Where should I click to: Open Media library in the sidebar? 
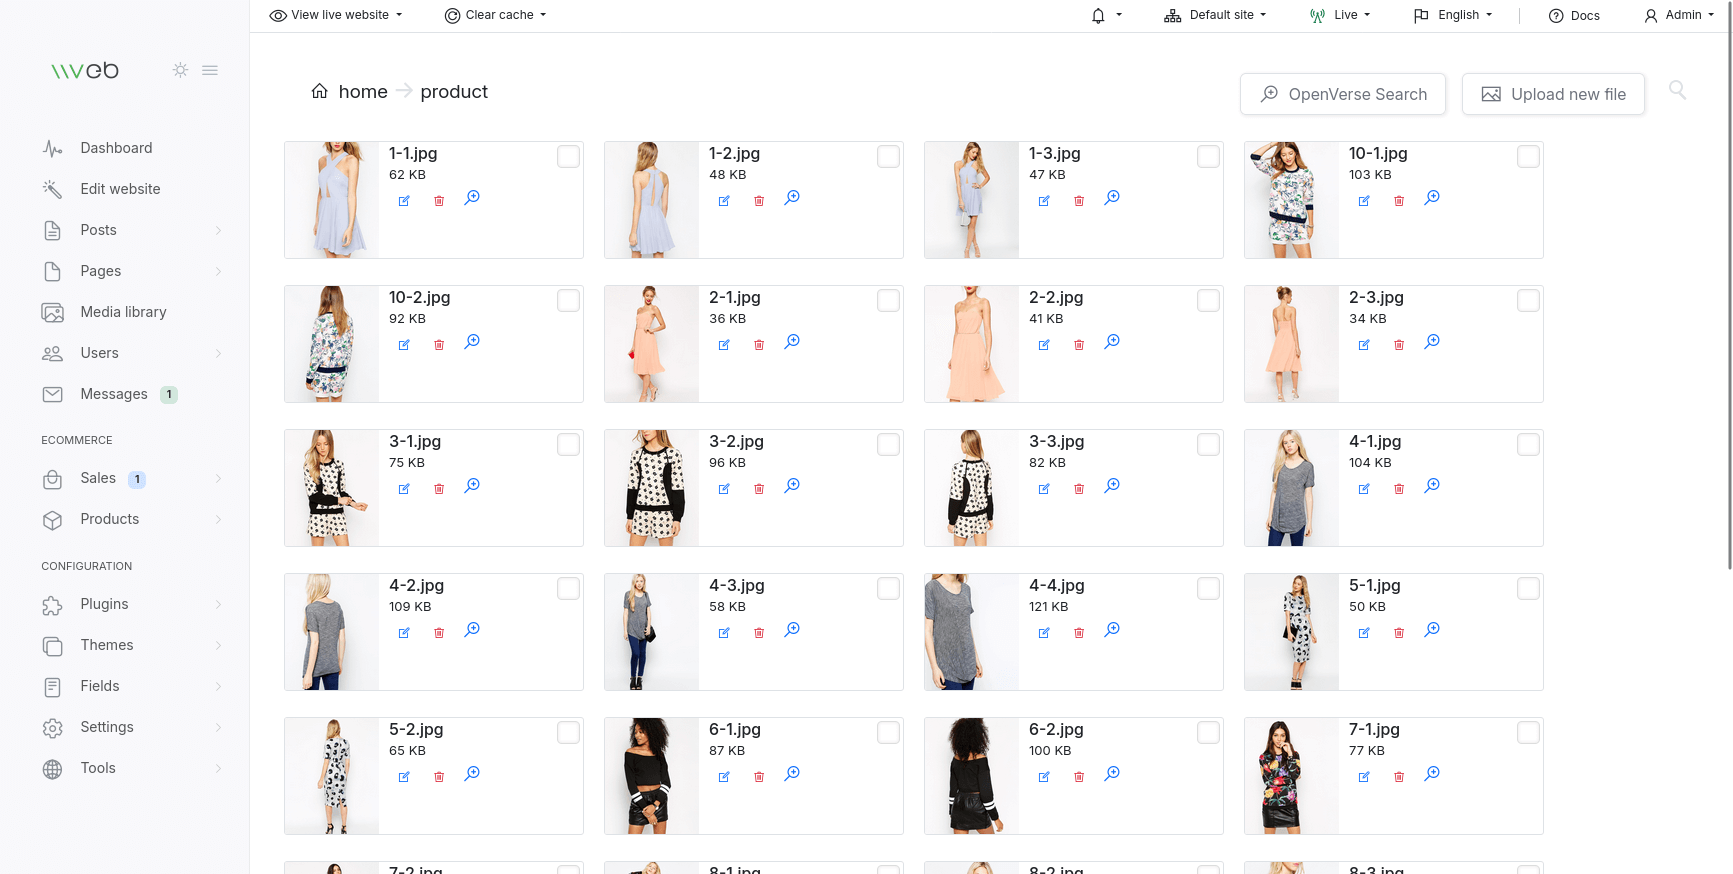tap(123, 312)
